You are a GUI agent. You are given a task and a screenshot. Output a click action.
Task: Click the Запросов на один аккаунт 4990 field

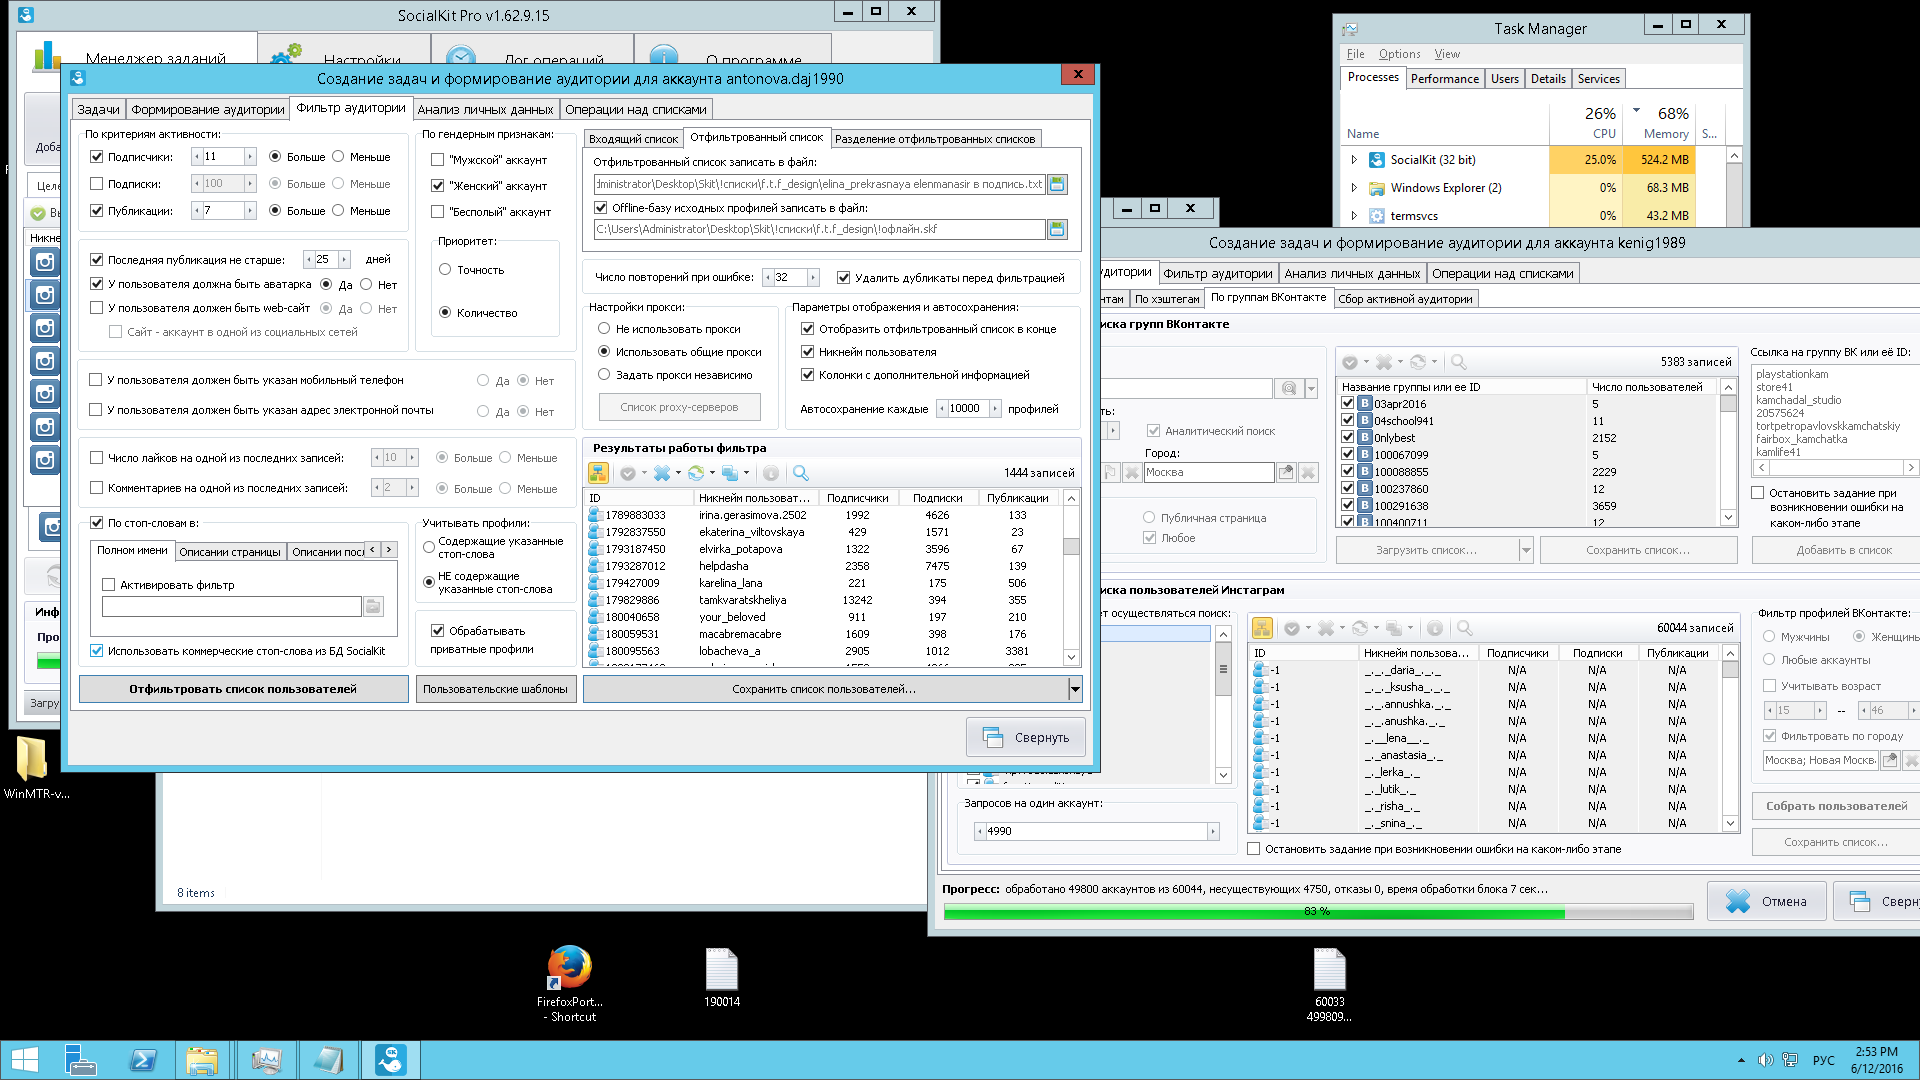click(x=1096, y=831)
